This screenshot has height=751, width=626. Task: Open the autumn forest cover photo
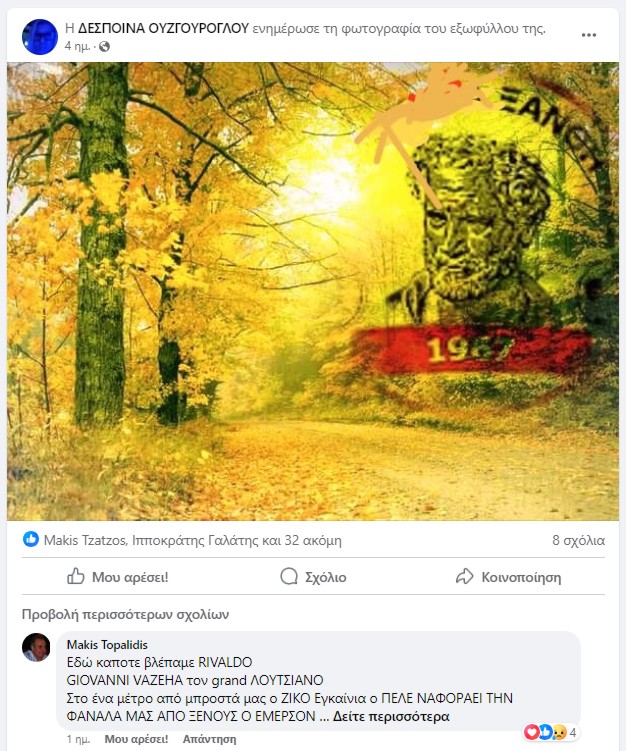point(313,291)
